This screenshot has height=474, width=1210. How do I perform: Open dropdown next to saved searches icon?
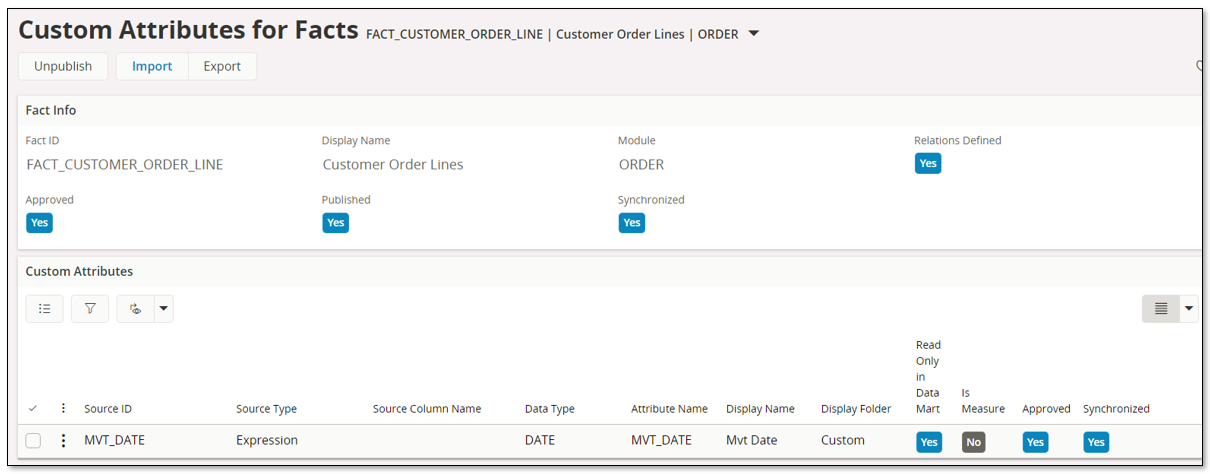click(x=163, y=309)
